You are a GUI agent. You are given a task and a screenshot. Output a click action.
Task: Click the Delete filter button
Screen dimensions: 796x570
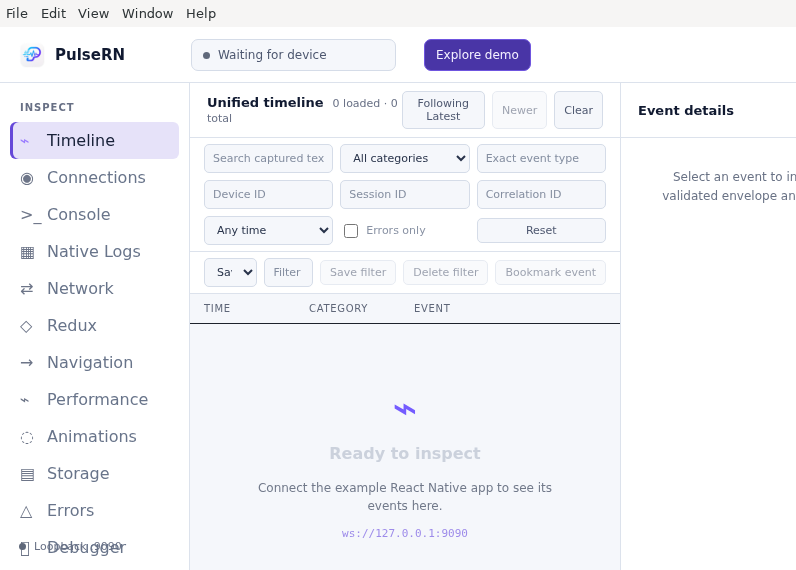[445, 273]
